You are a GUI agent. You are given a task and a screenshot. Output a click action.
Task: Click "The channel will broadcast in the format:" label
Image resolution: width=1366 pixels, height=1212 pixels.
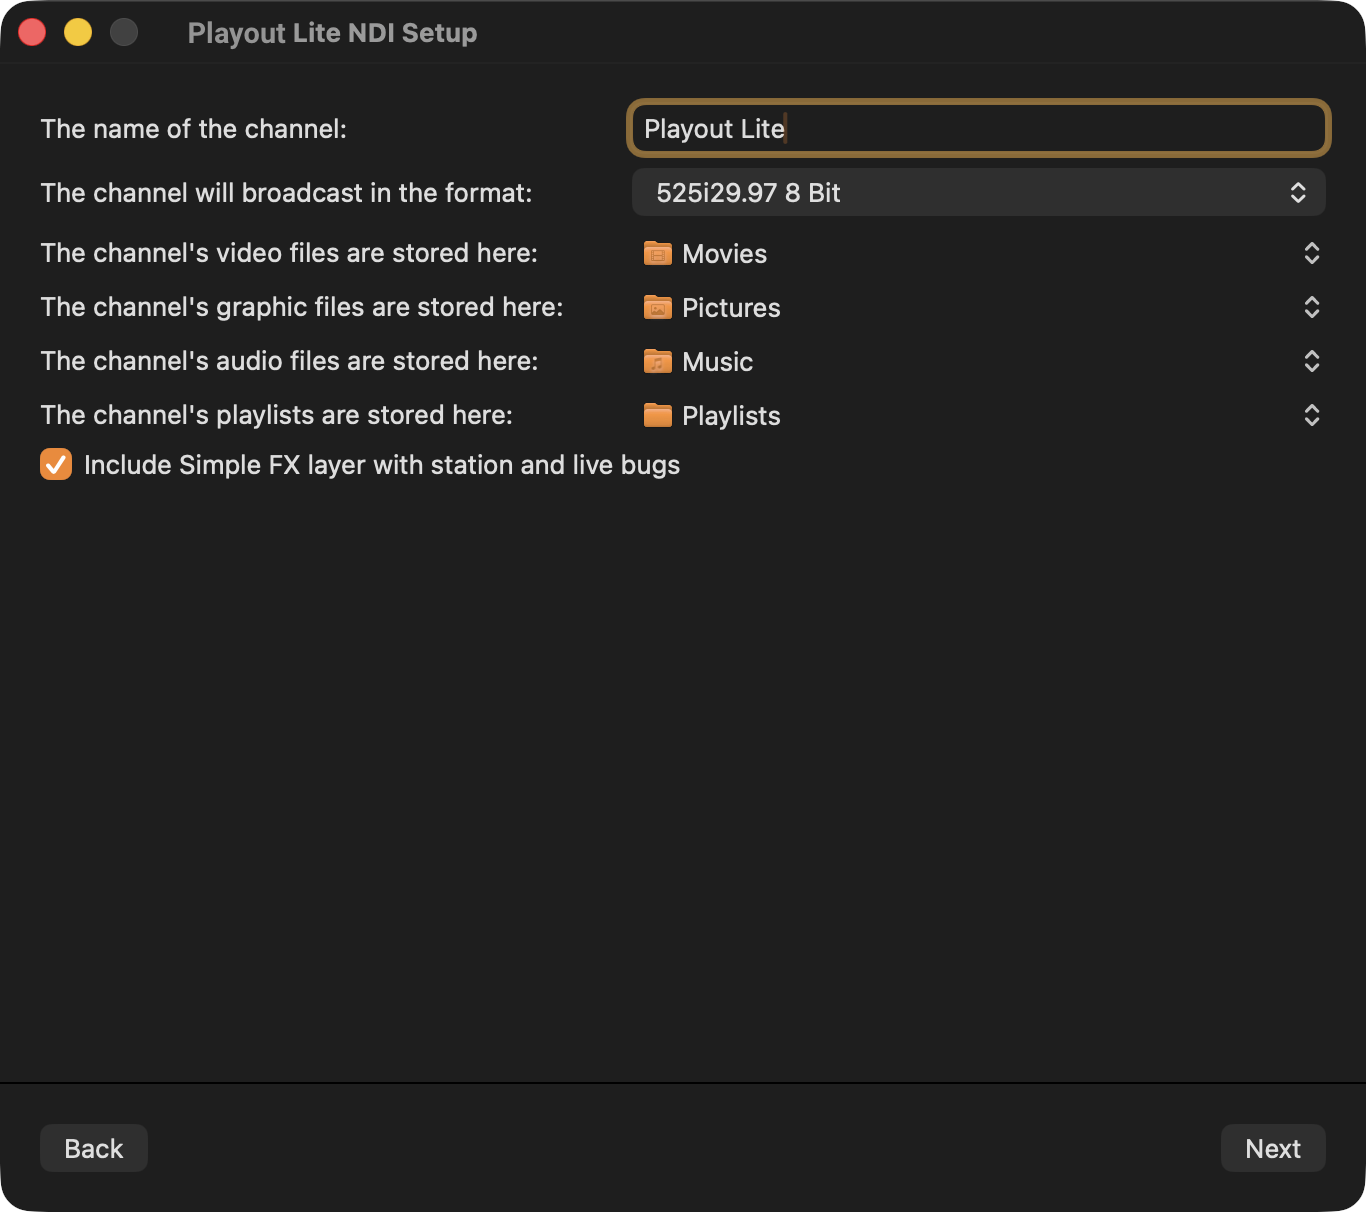[x=287, y=193]
